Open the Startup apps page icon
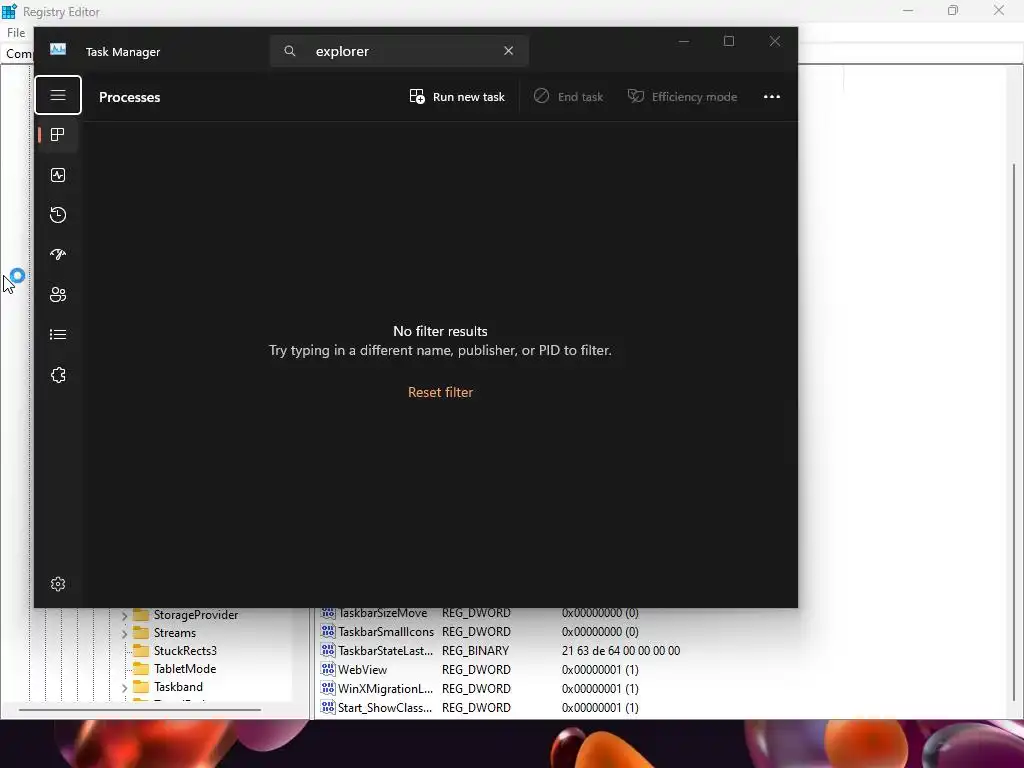The image size is (1024, 768). [58, 255]
